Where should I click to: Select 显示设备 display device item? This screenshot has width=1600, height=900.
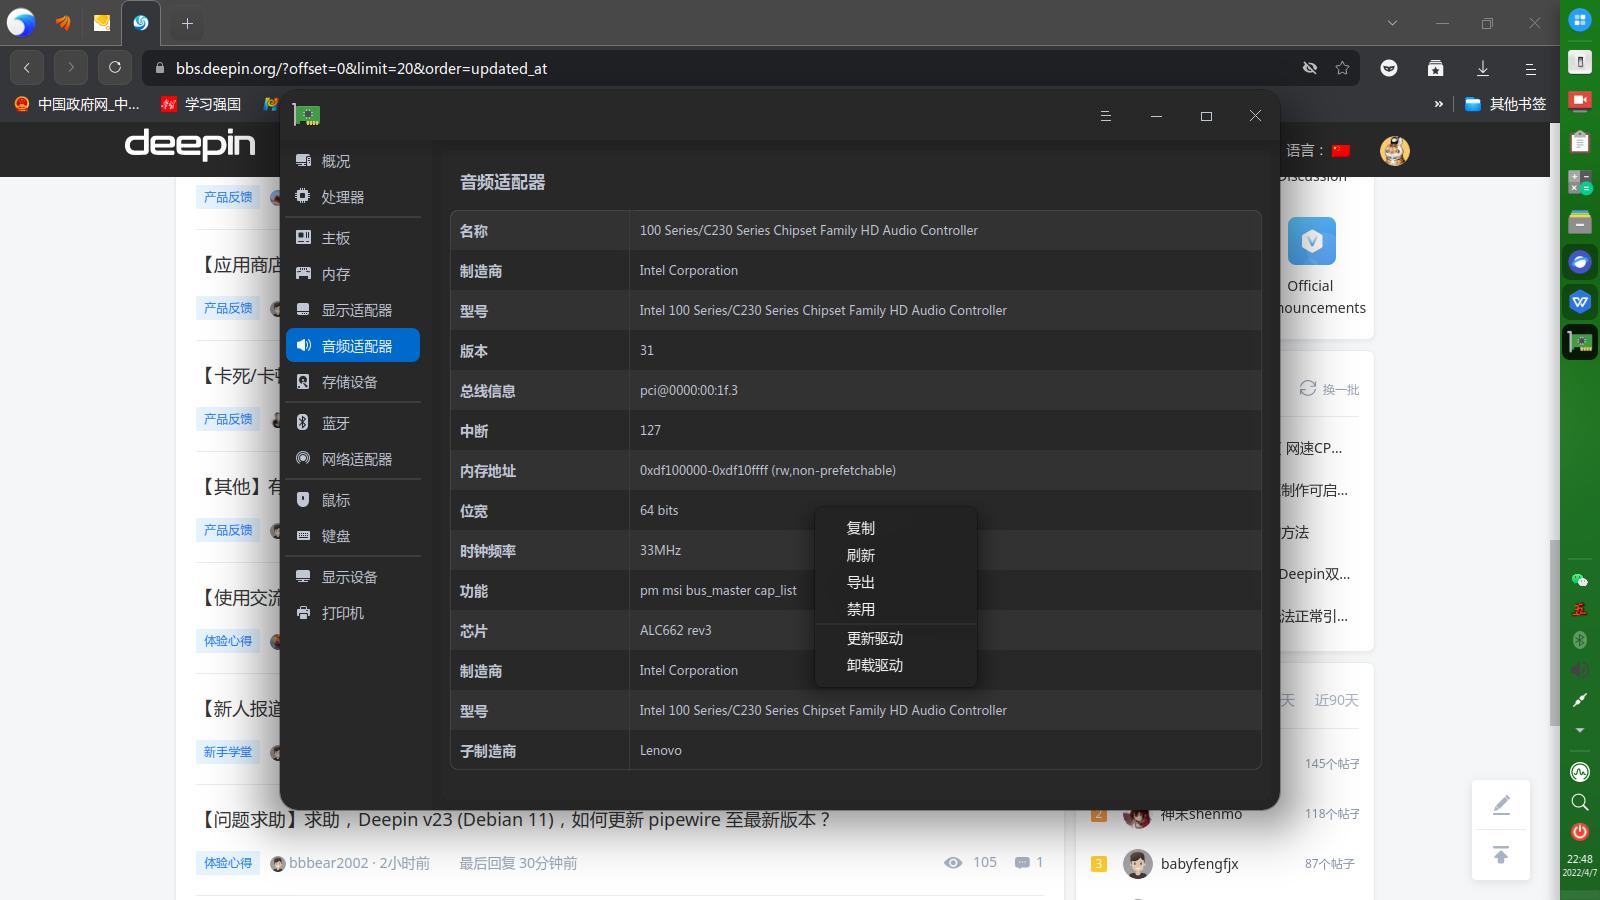(x=353, y=577)
